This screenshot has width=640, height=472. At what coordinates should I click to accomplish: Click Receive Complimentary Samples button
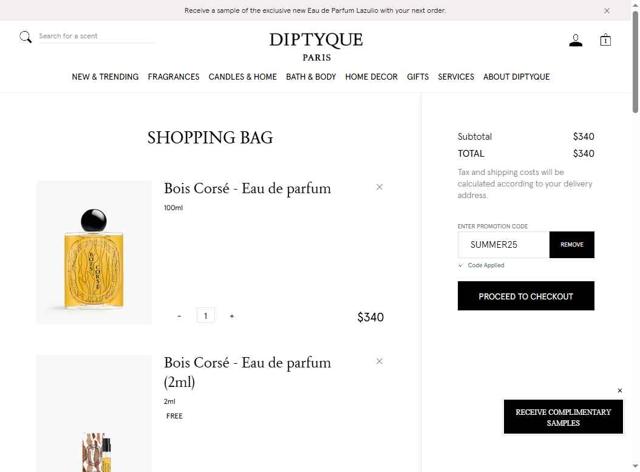(563, 417)
